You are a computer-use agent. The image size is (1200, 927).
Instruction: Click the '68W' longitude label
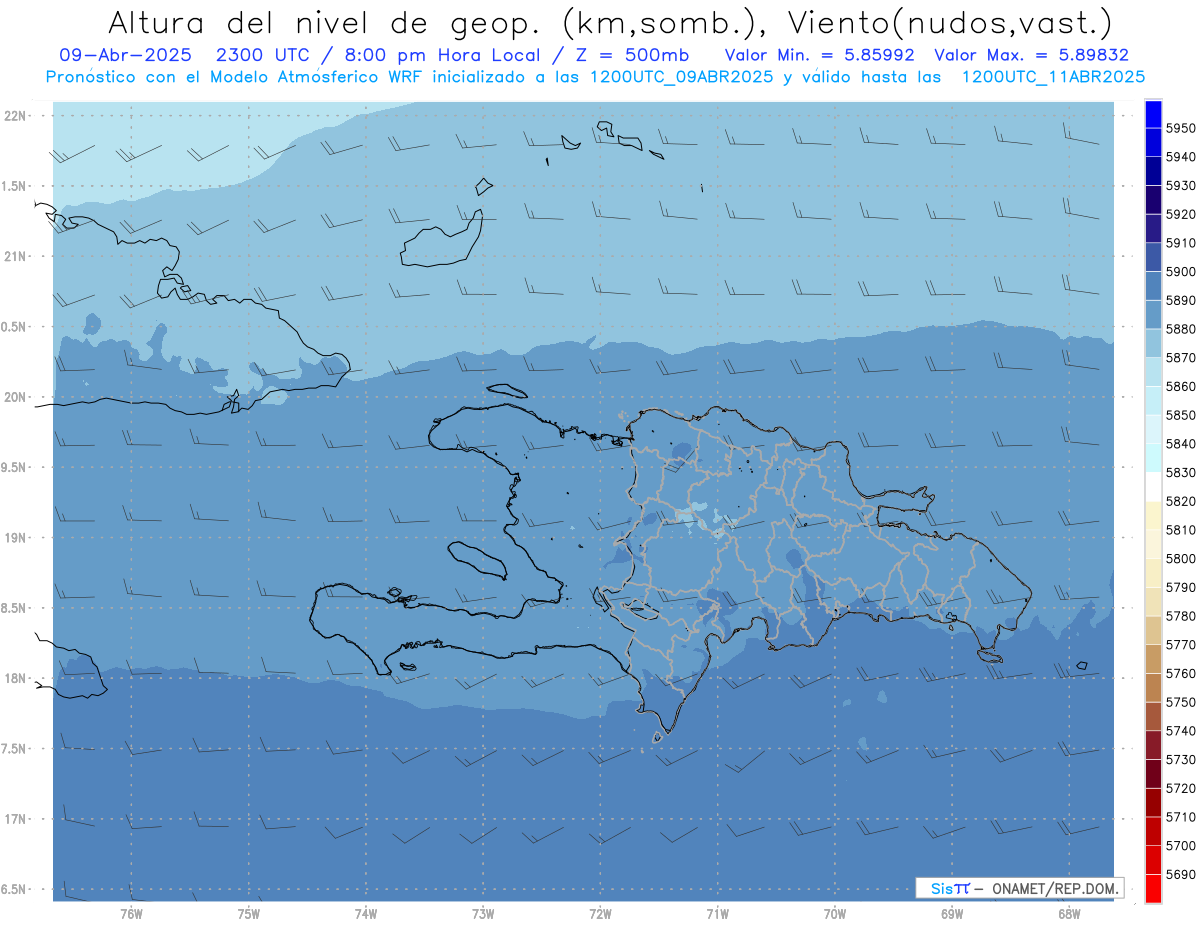(1069, 914)
